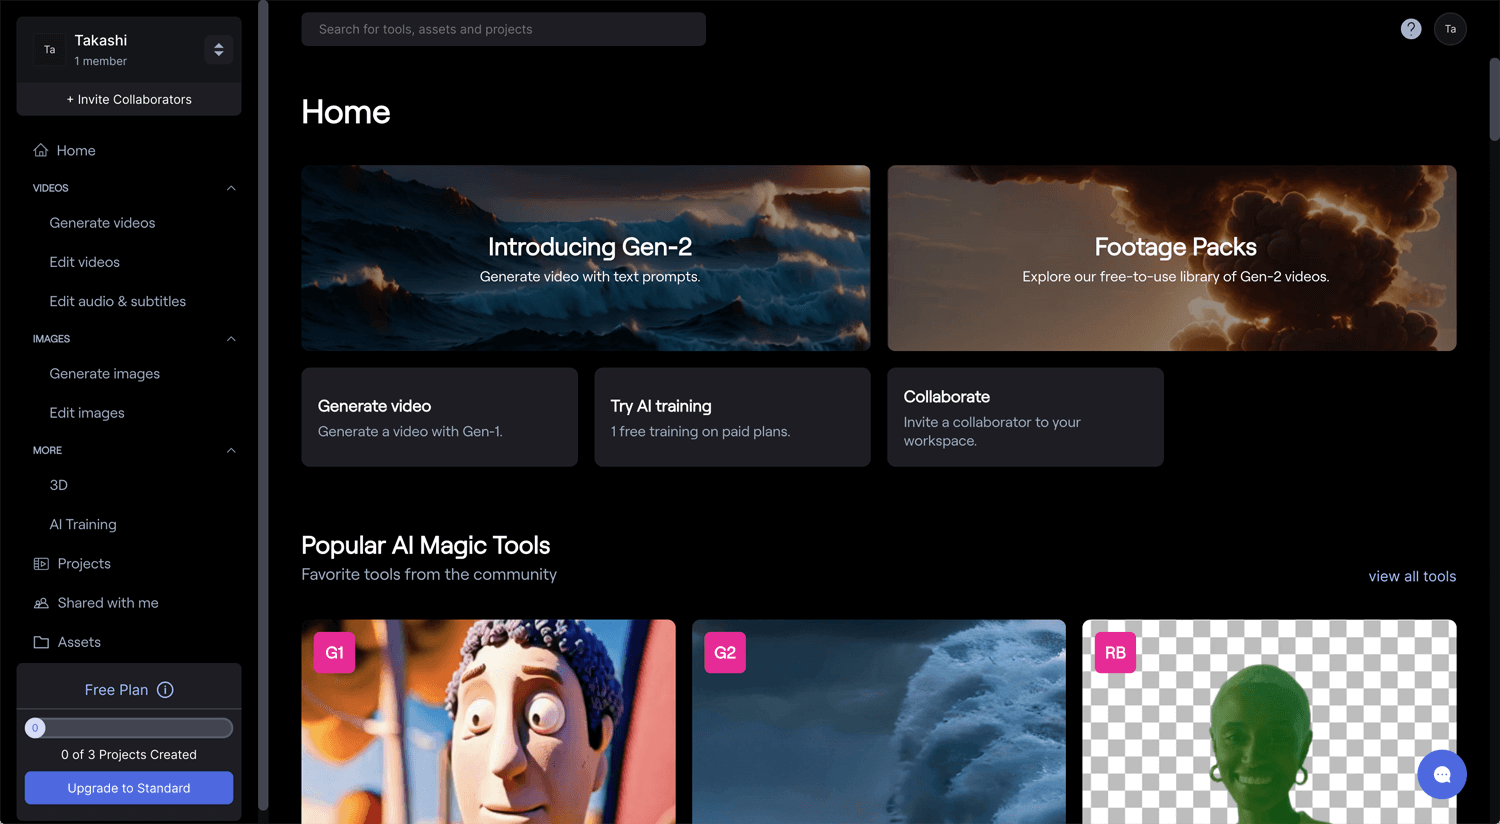This screenshot has height=824, width=1500.
Task: Collapse the VIDEOS section
Action: (231, 188)
